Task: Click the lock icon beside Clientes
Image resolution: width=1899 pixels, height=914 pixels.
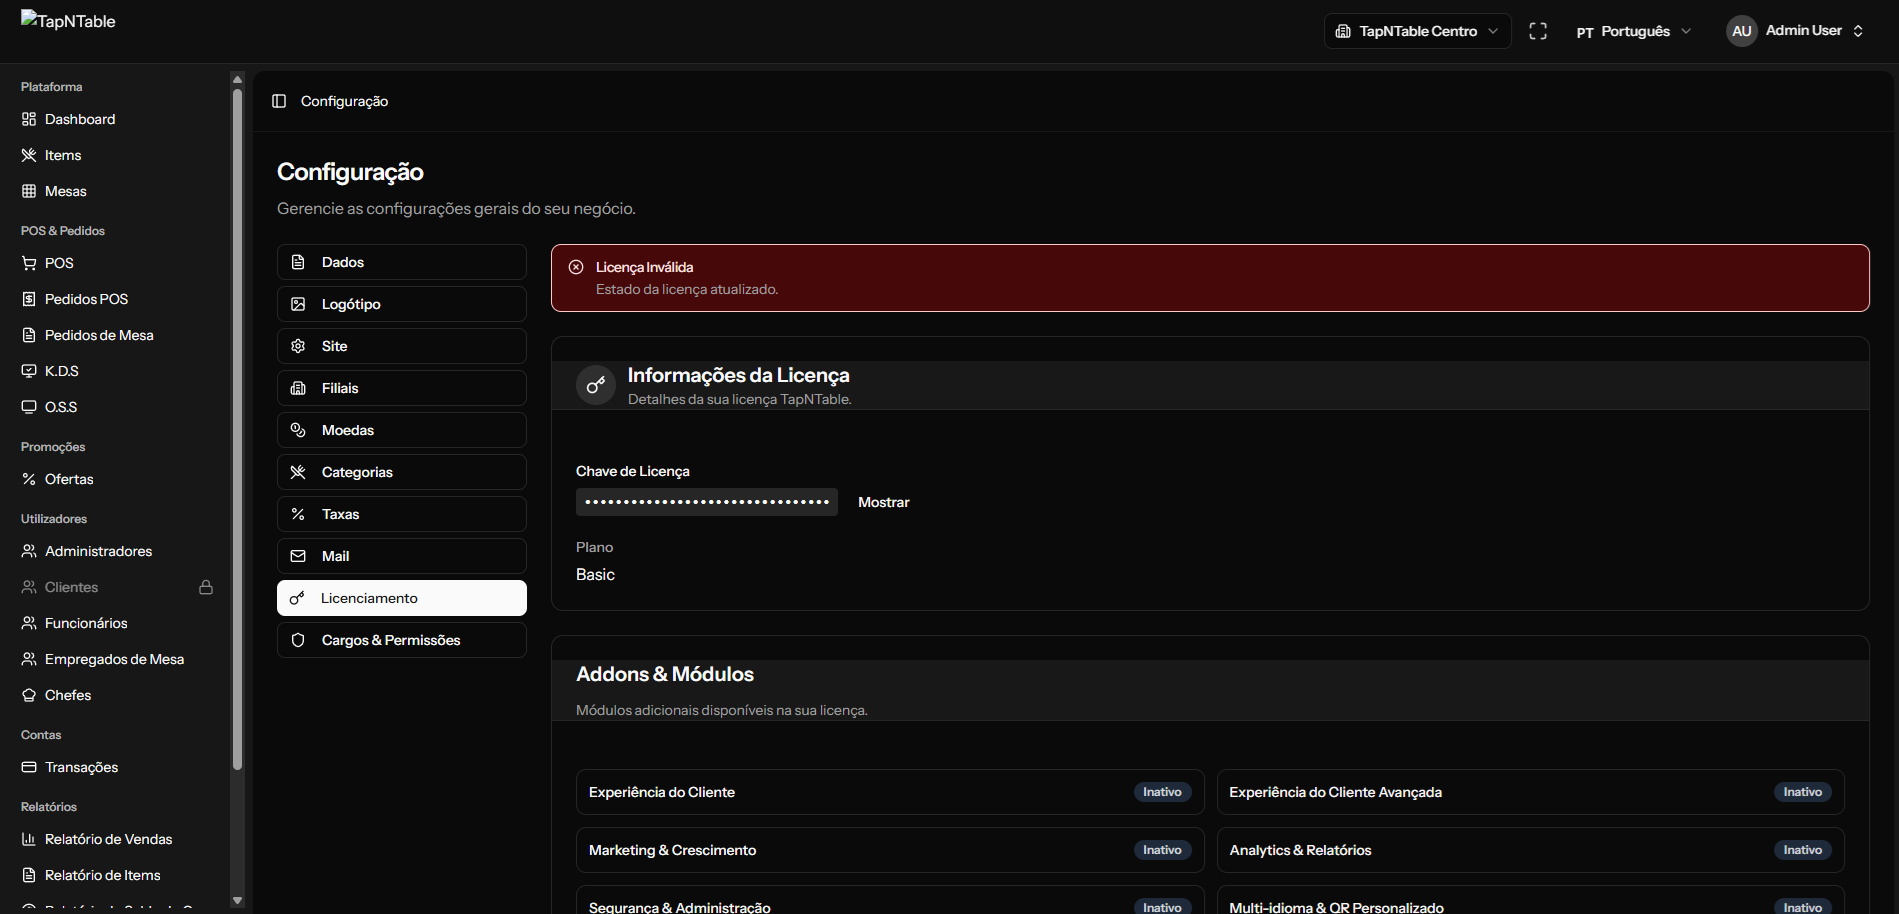Action: coord(206,587)
